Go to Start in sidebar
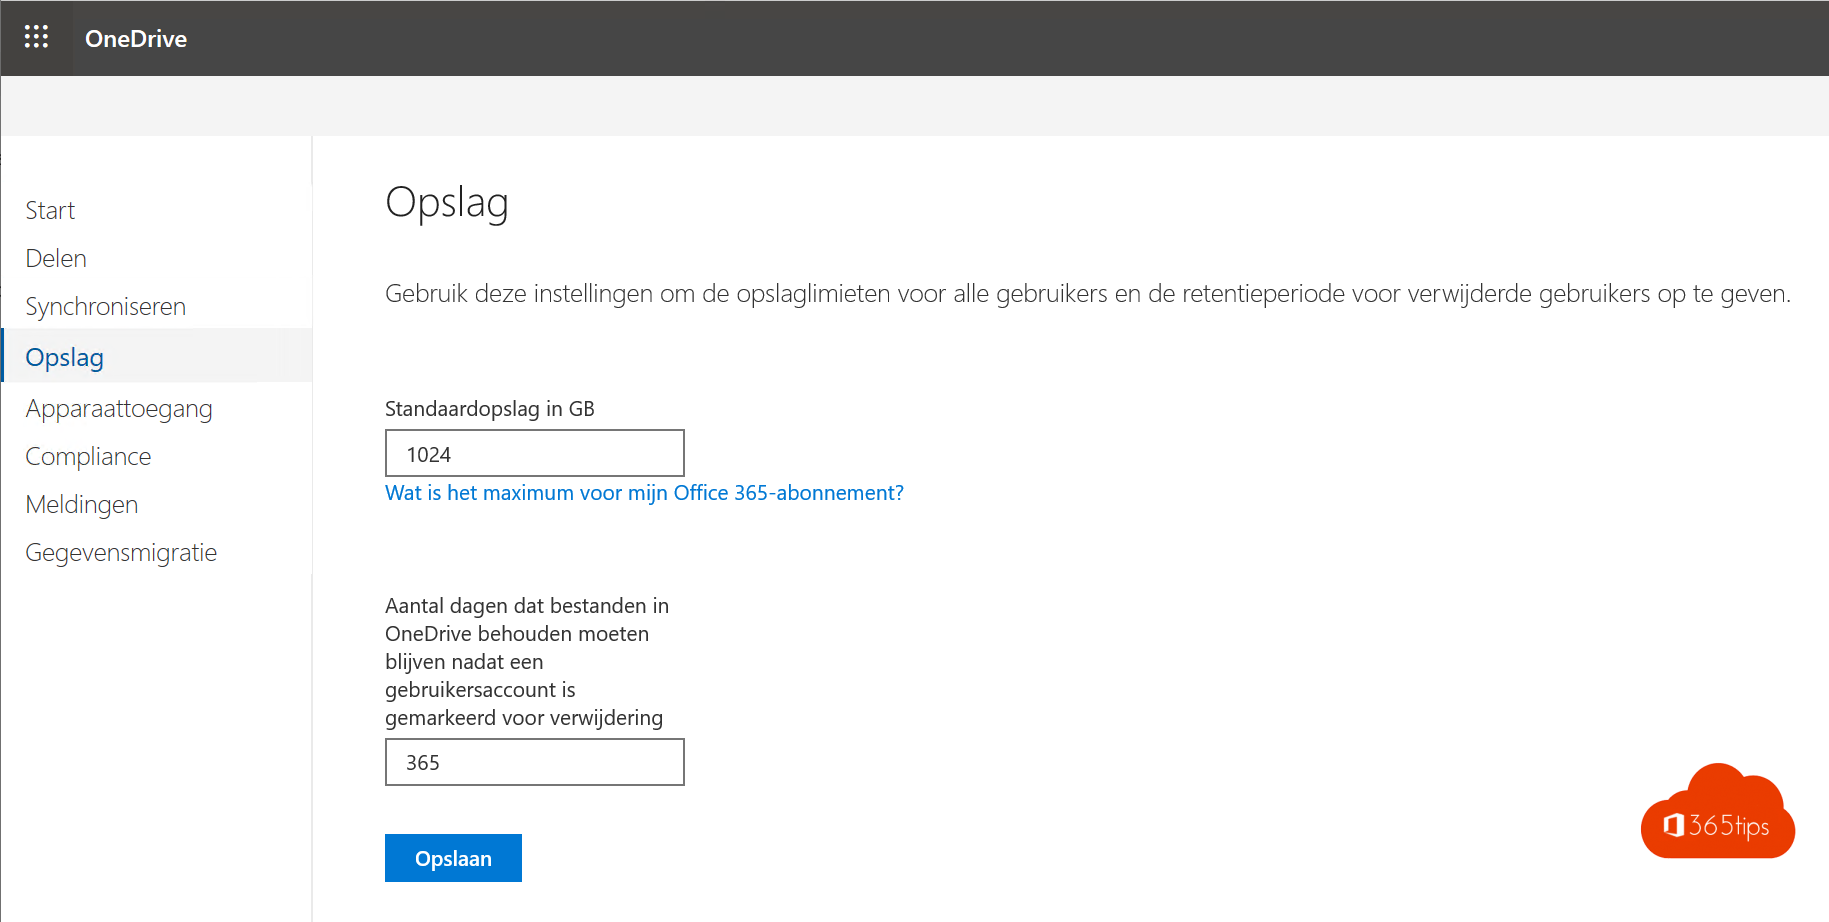The image size is (1829, 922). [50, 211]
